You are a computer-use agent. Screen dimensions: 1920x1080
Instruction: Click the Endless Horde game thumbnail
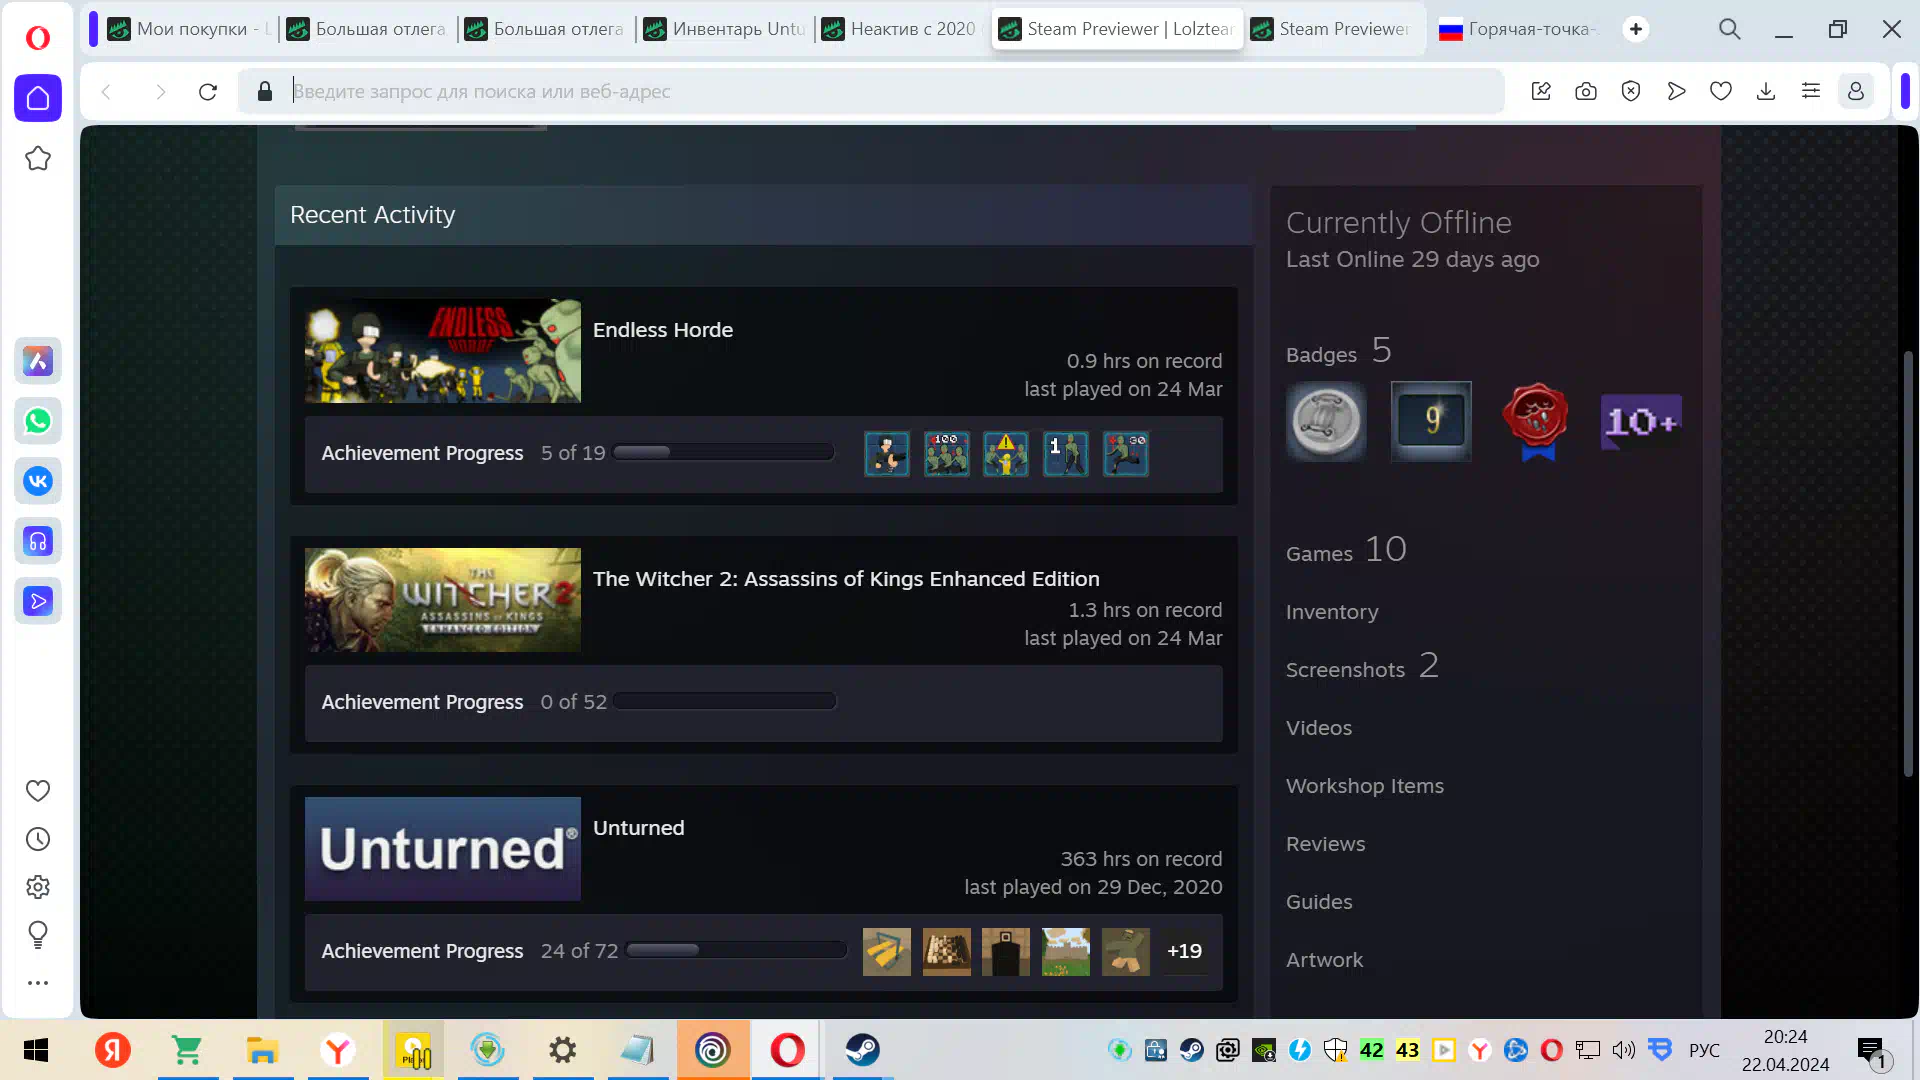click(443, 351)
